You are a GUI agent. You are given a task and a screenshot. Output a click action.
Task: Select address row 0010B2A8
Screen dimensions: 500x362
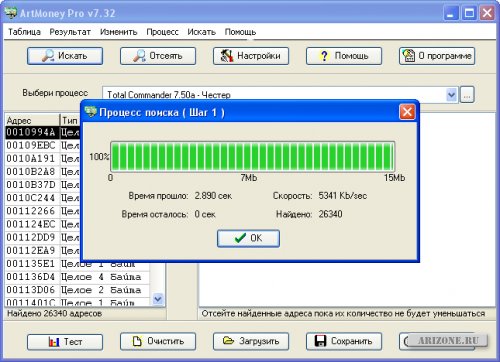[x=43, y=172]
